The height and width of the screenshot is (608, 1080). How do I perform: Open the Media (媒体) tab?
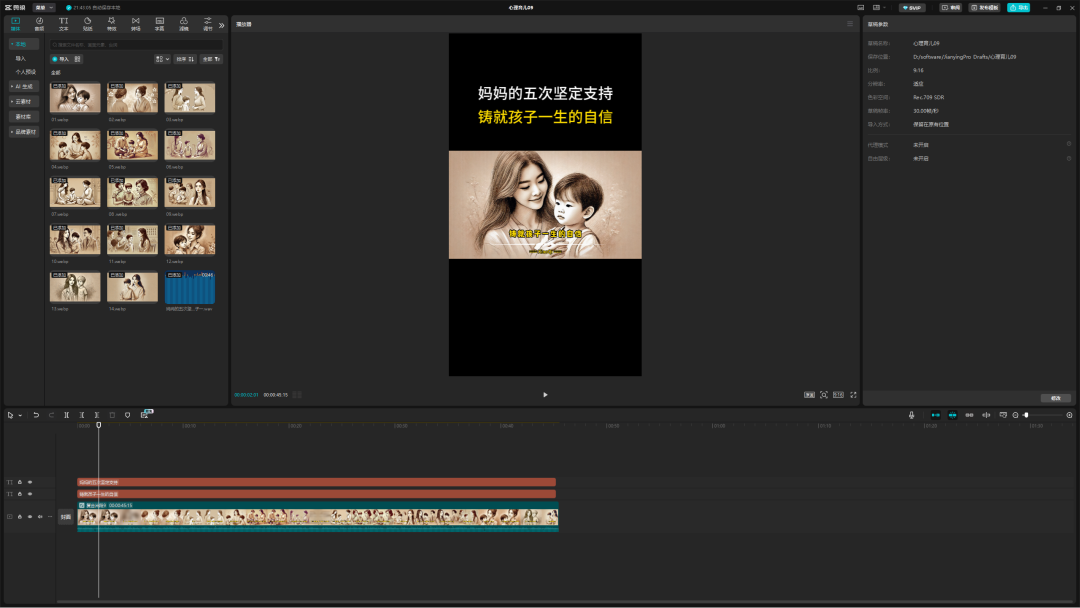pyautogui.click(x=15, y=23)
